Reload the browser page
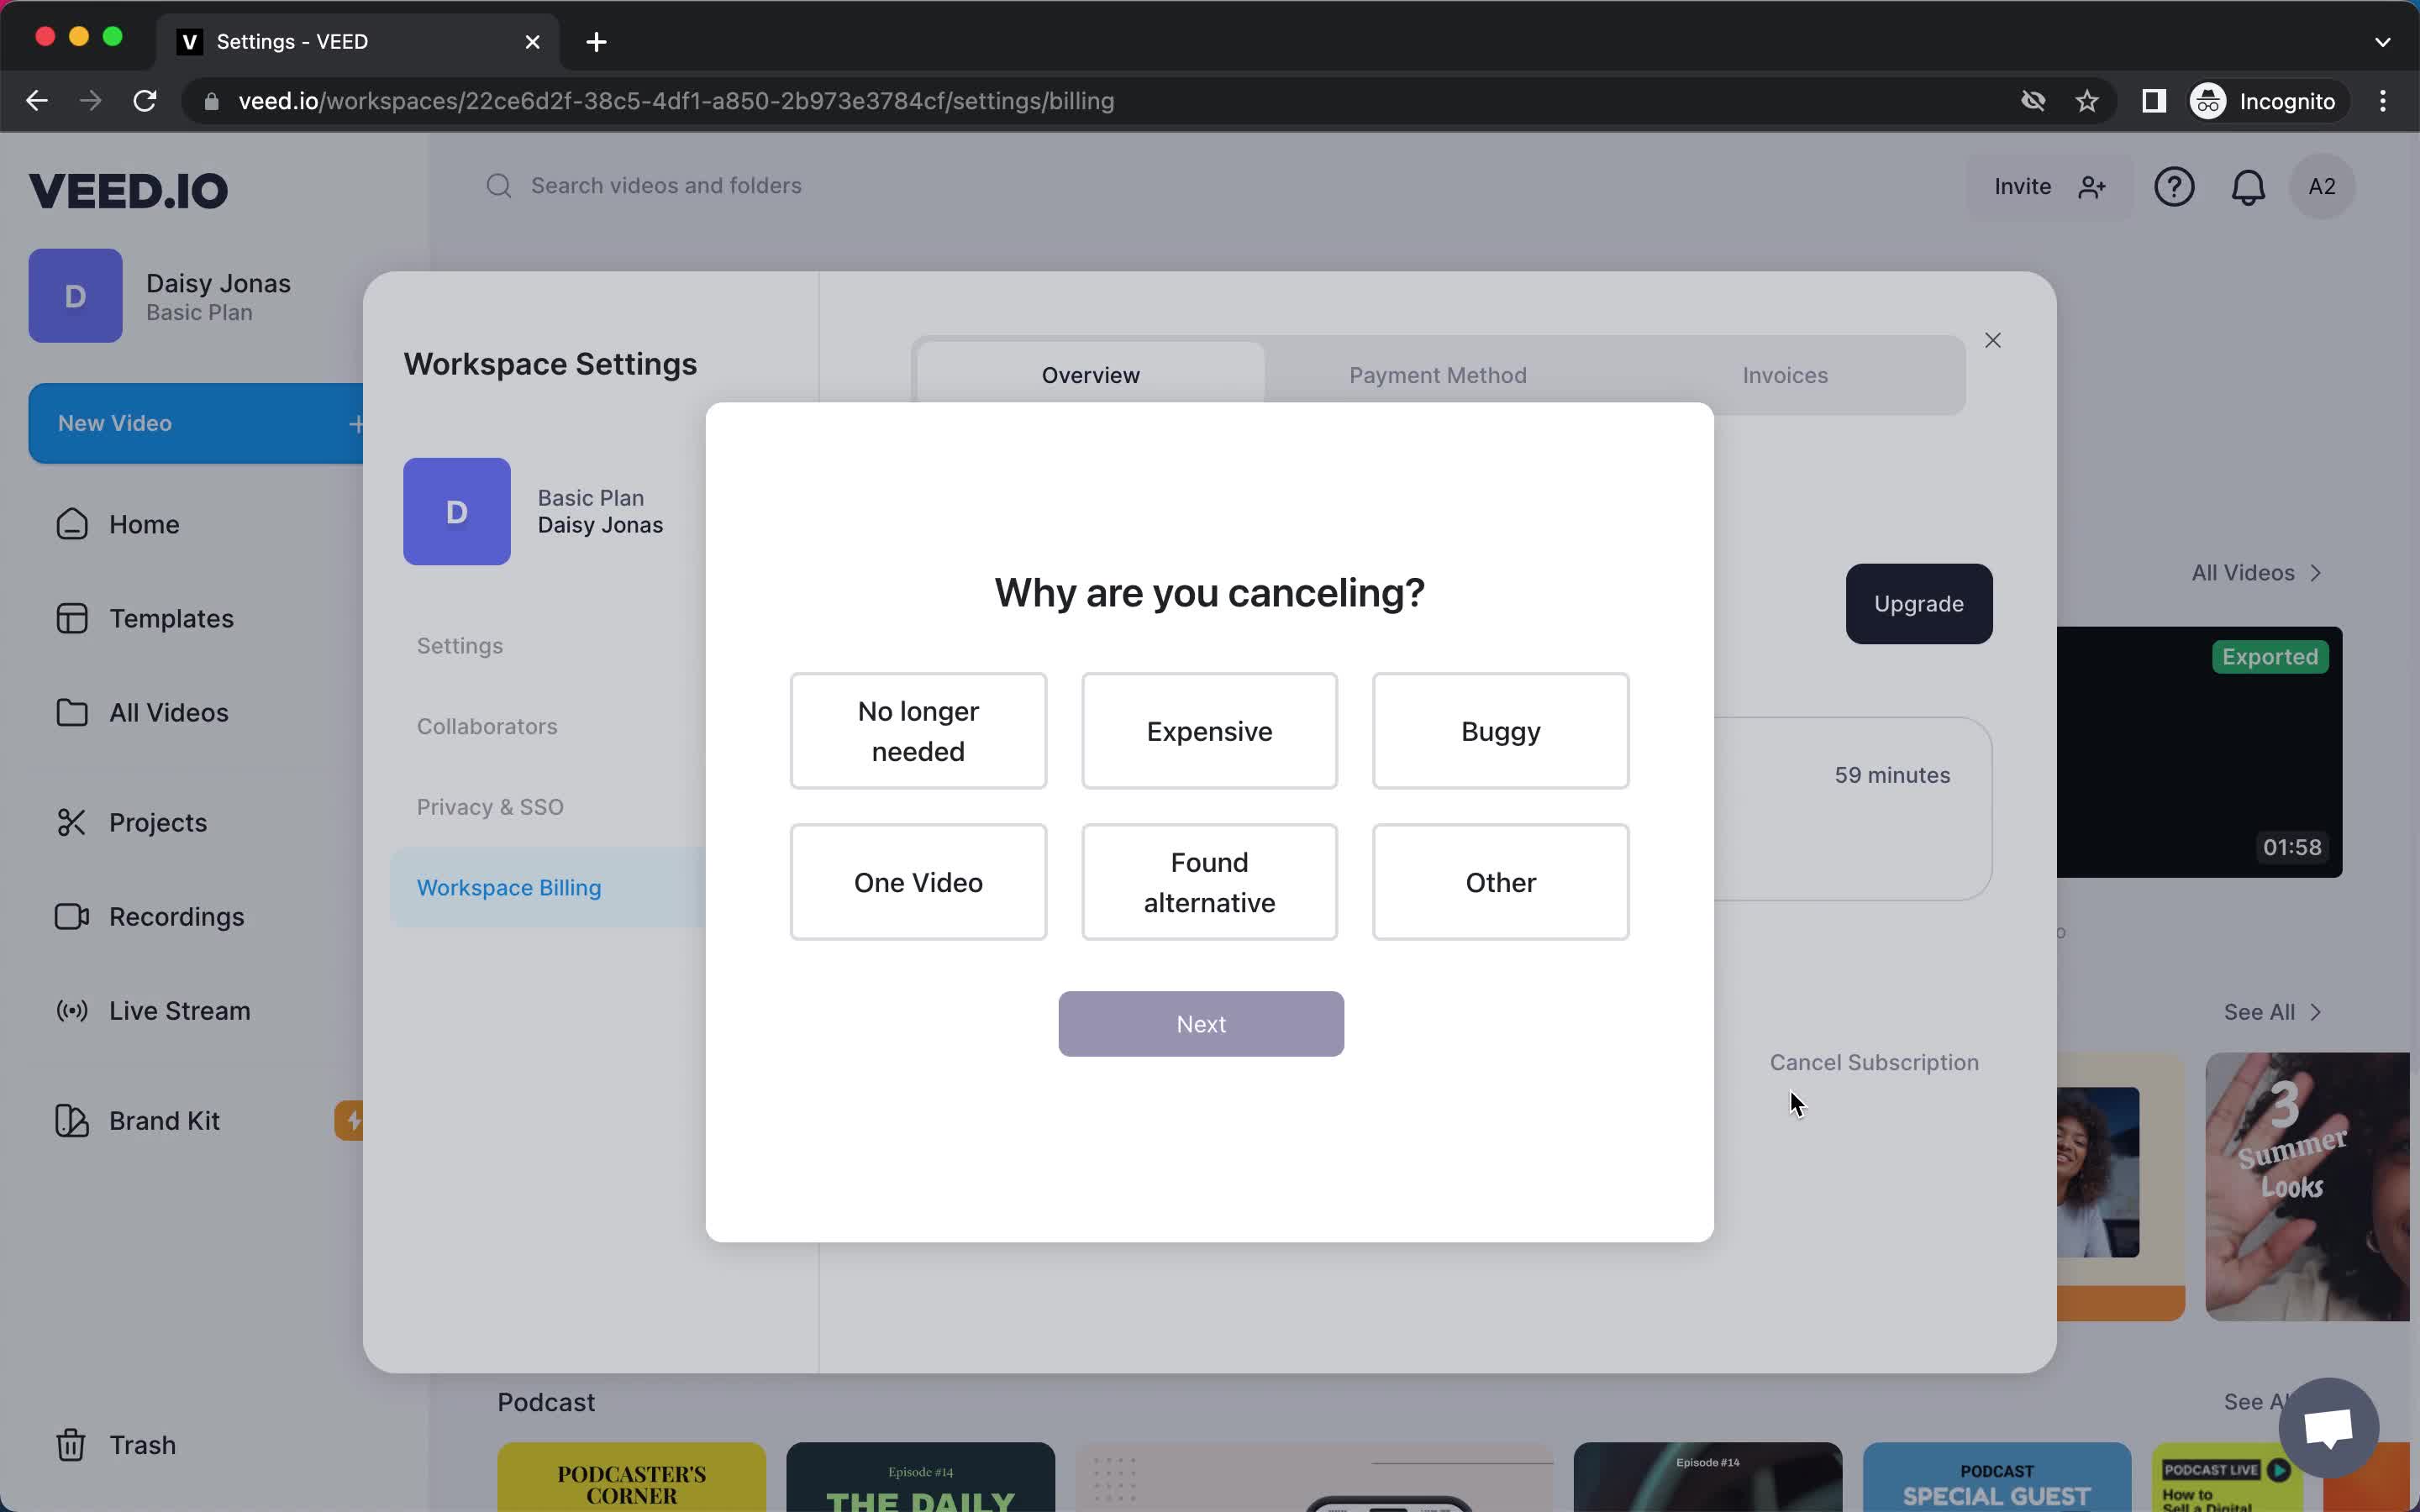 pyautogui.click(x=145, y=101)
